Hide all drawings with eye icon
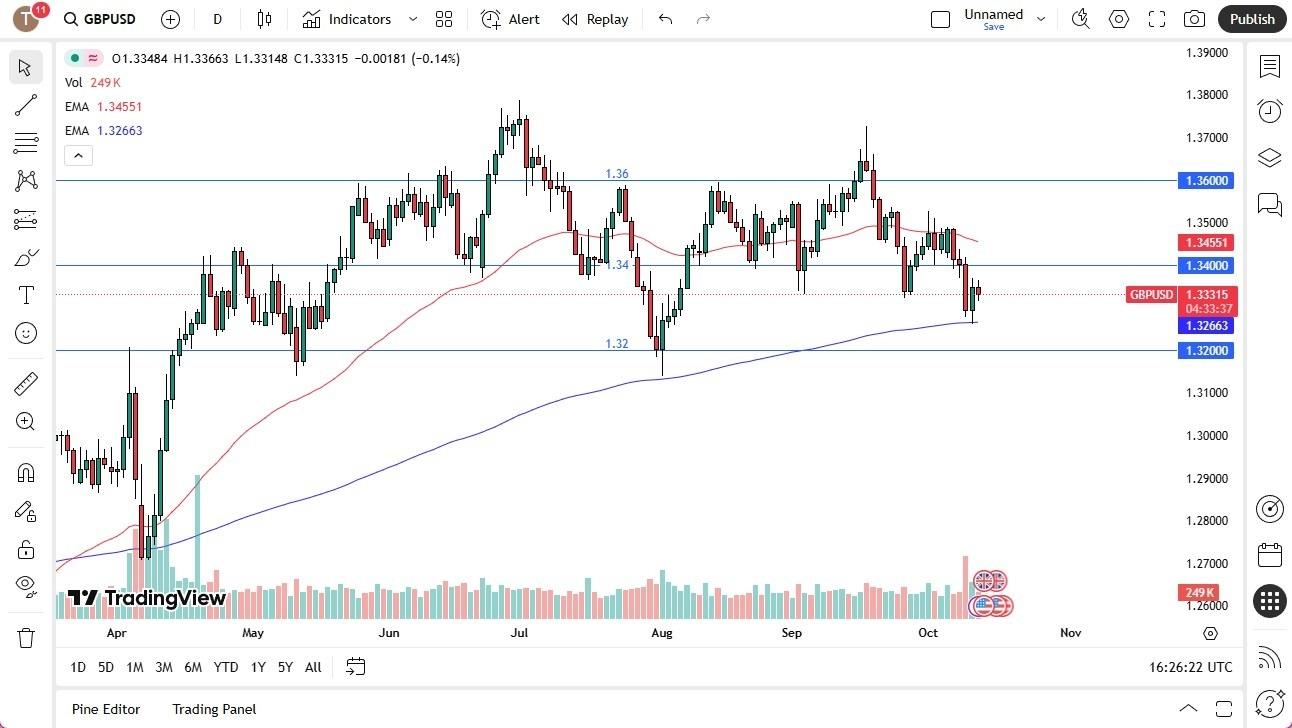This screenshot has height=728, width=1292. 26,585
